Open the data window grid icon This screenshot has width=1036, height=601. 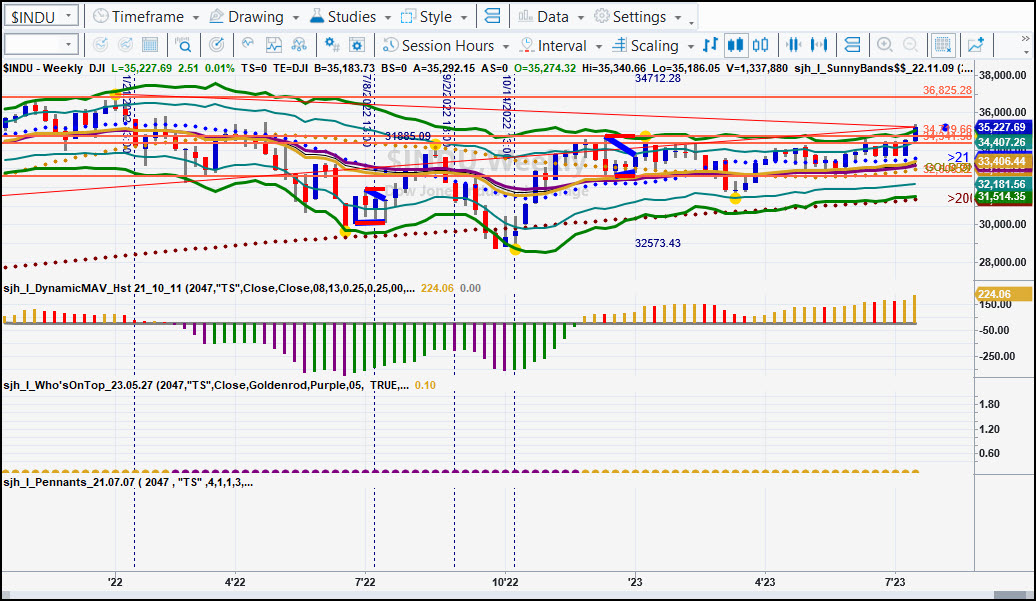[x=150, y=45]
